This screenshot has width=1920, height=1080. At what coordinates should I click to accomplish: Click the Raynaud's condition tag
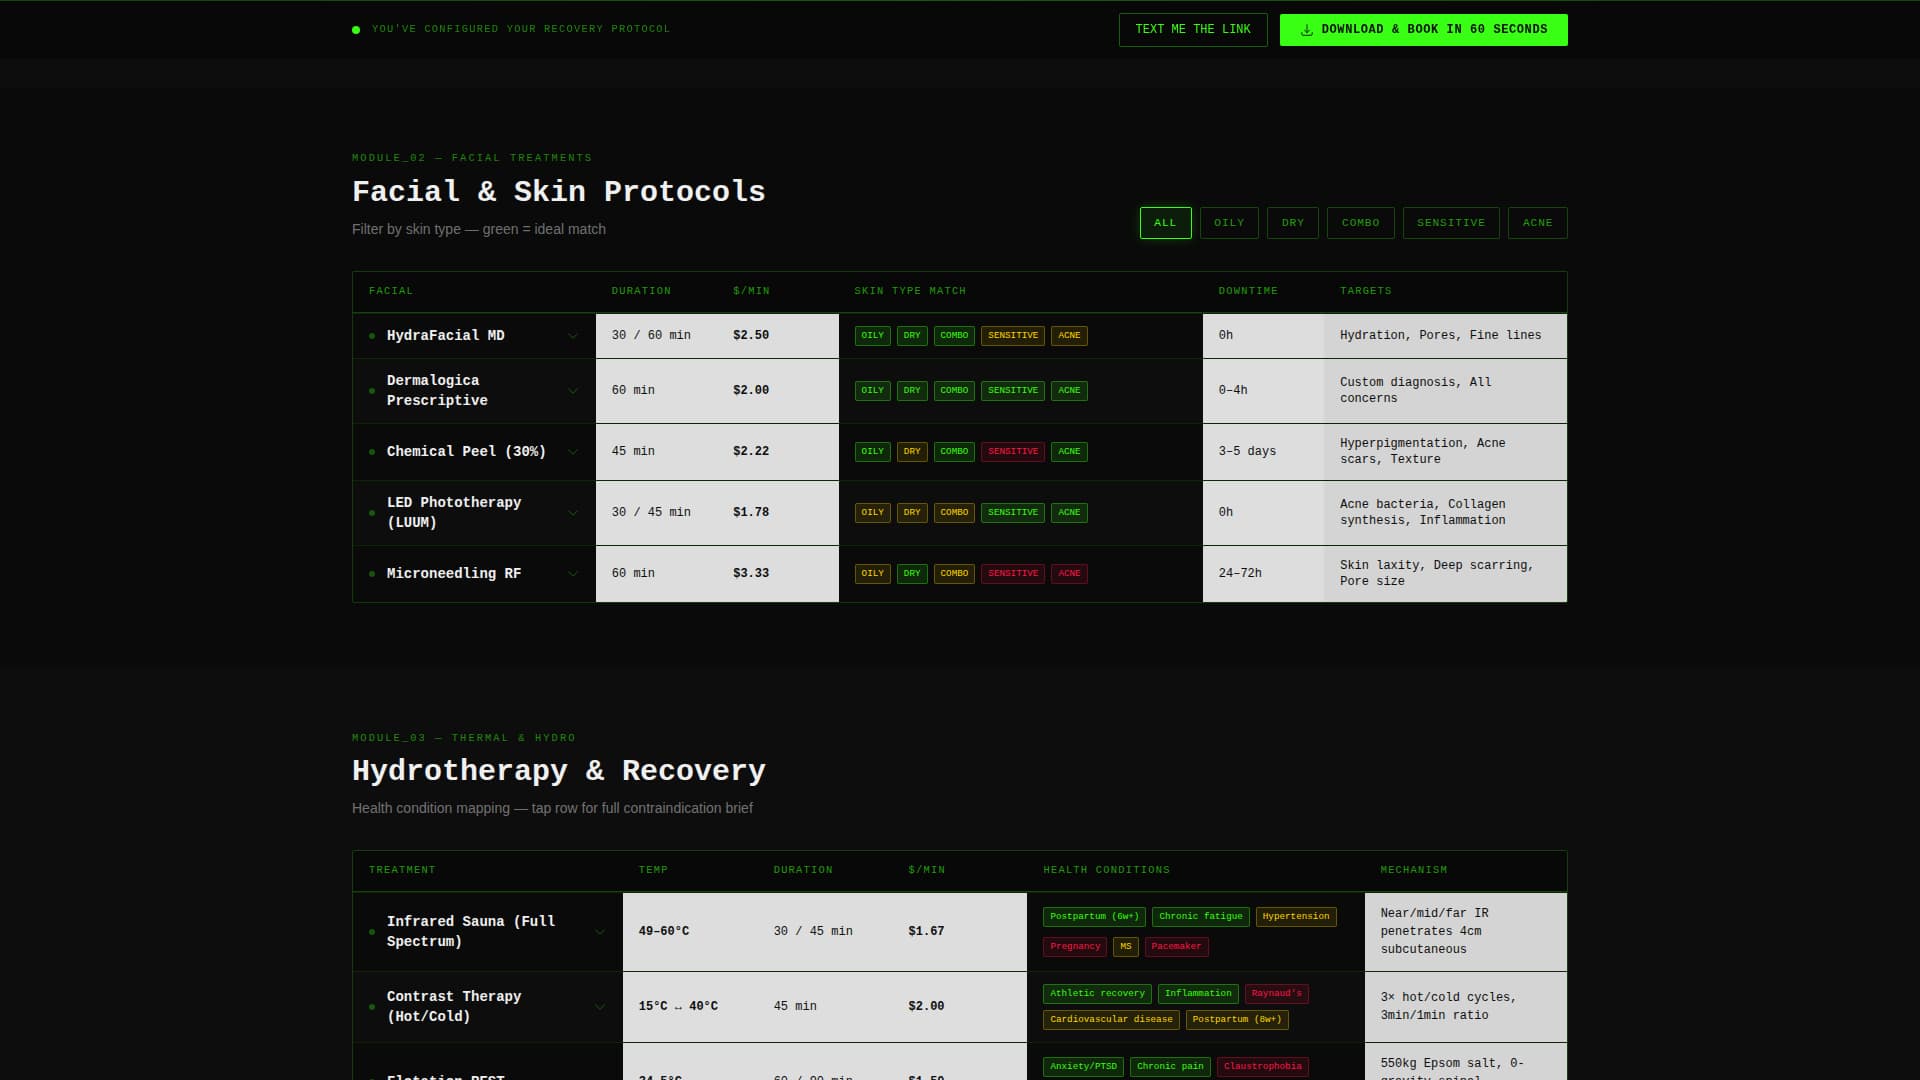[x=1277, y=994]
